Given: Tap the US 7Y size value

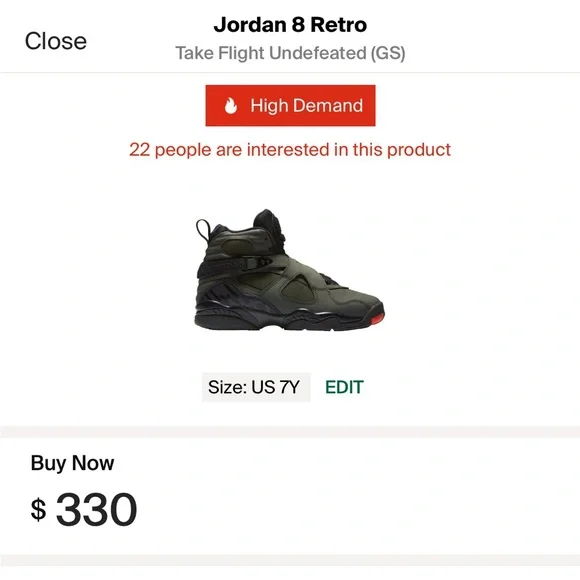Looking at the screenshot, I should (275, 387).
